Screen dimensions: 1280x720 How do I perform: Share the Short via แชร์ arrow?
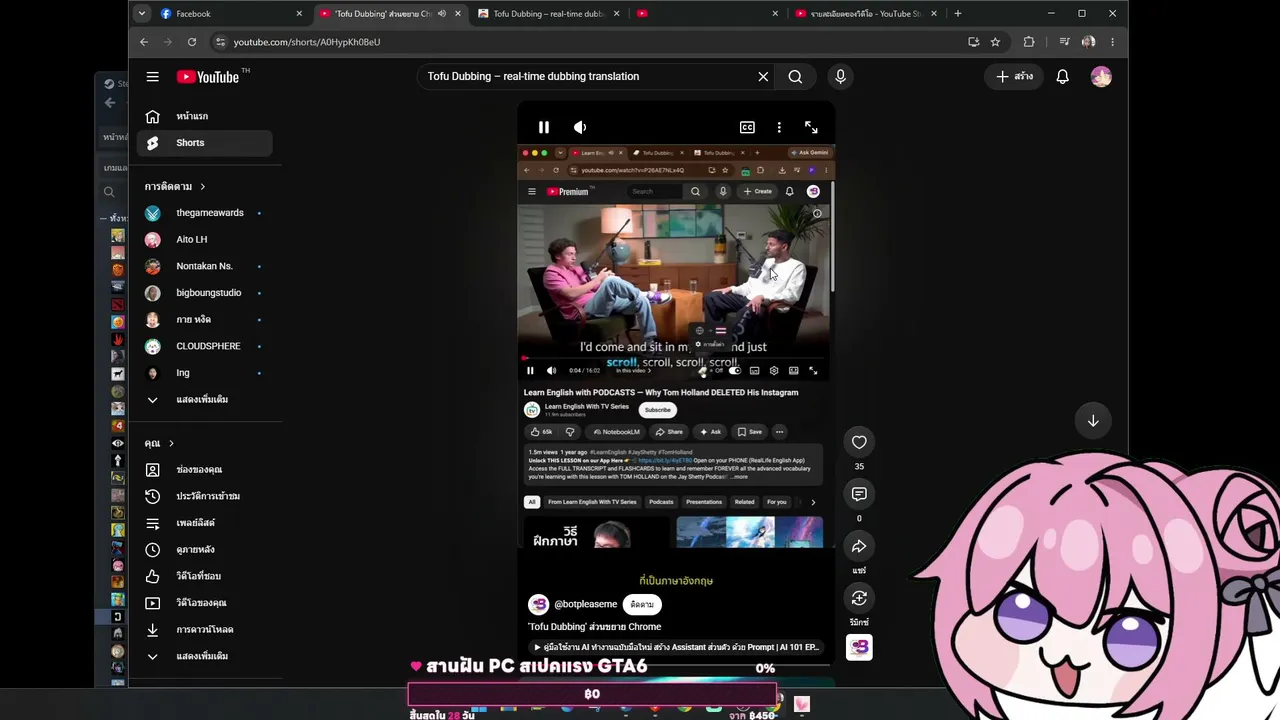pos(859,546)
